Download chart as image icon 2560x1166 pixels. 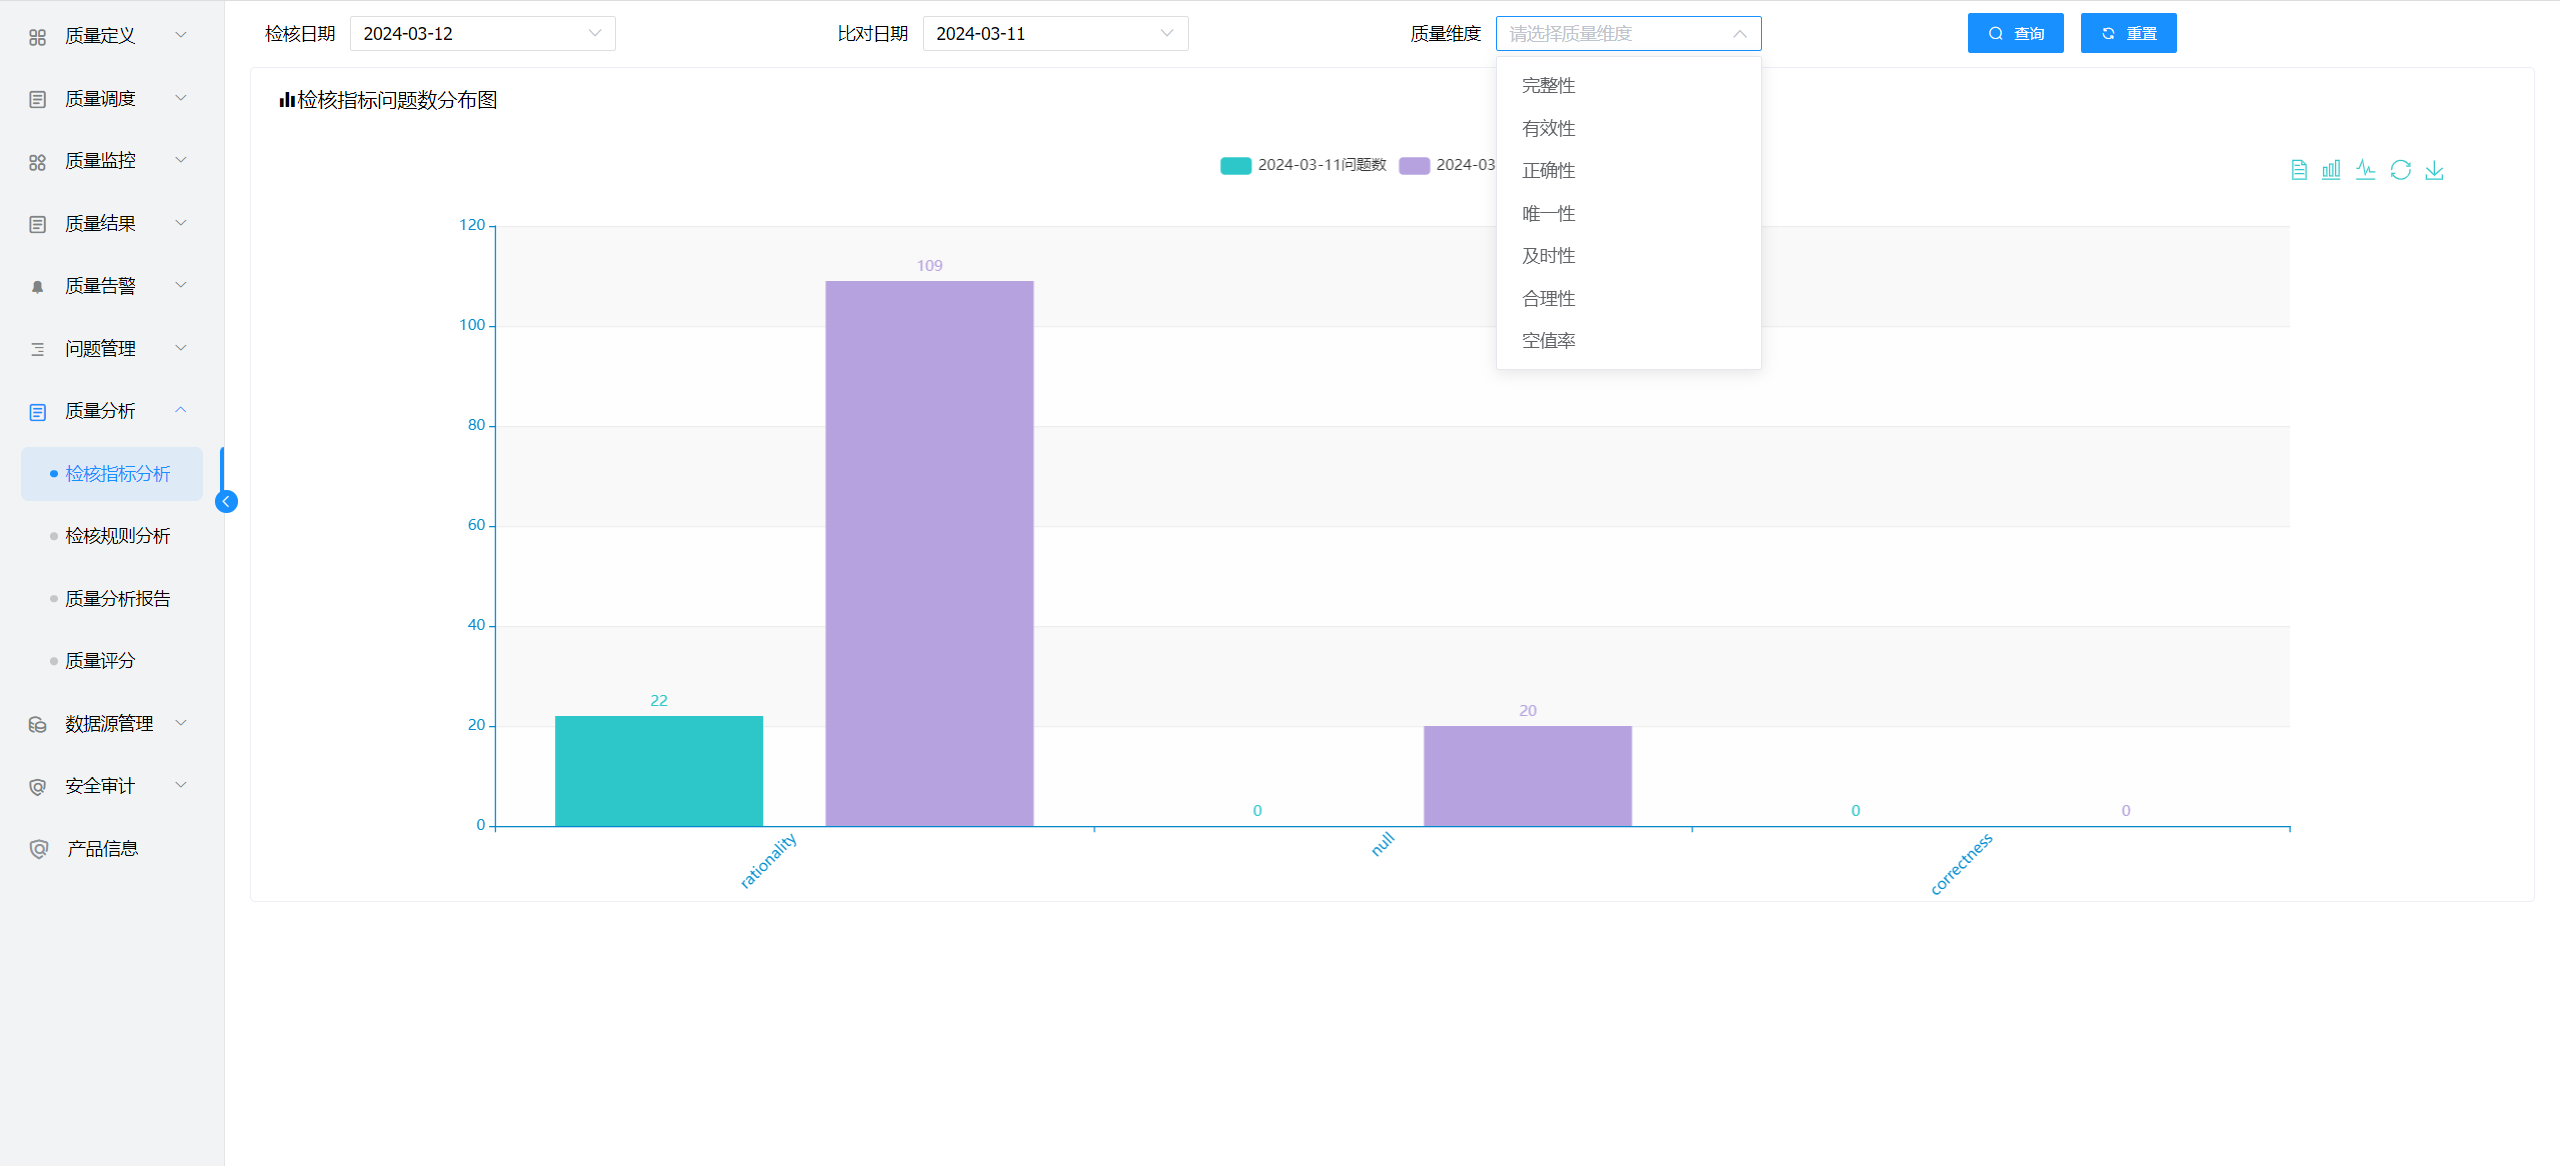(2434, 170)
